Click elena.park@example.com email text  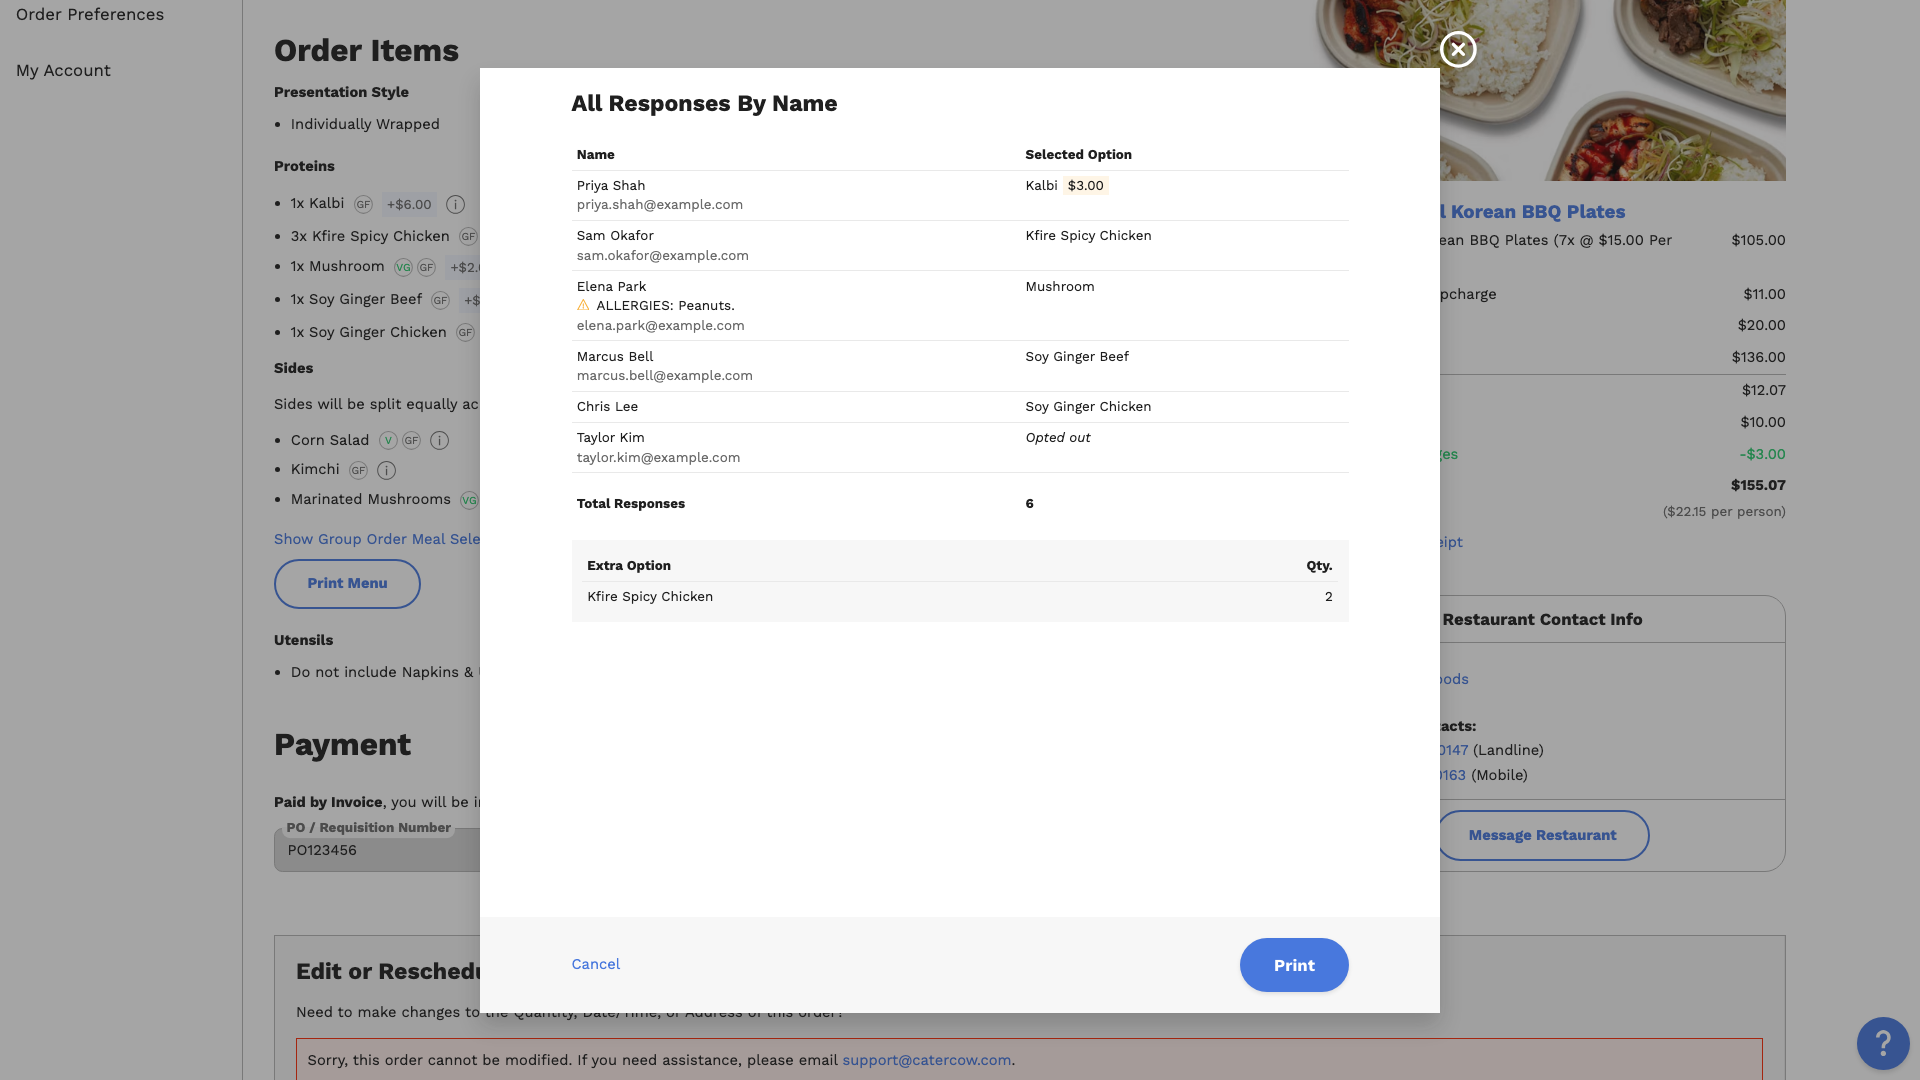click(660, 325)
